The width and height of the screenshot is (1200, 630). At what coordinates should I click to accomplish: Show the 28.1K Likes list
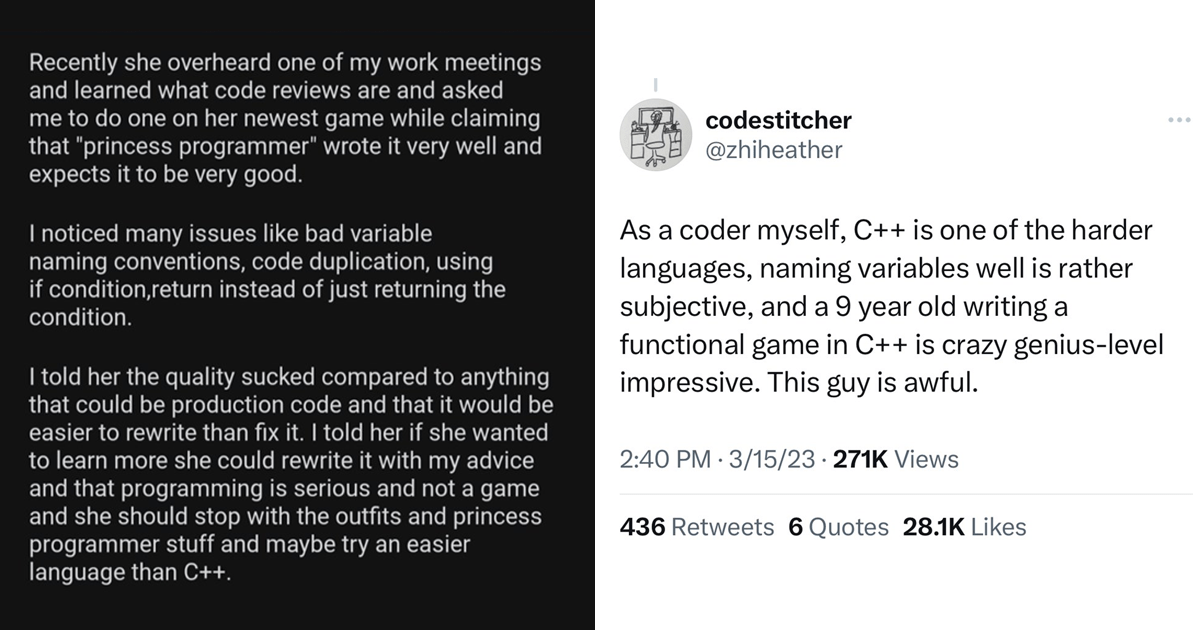click(x=964, y=527)
